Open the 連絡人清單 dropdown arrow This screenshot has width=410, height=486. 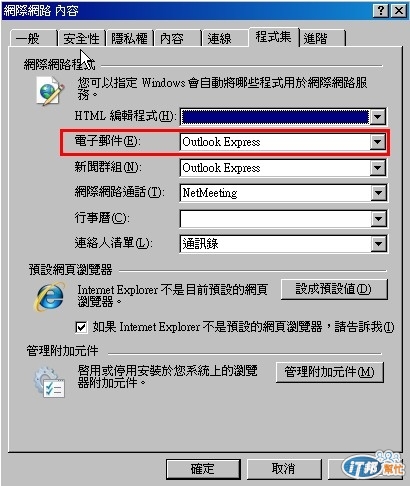pyautogui.click(x=378, y=244)
